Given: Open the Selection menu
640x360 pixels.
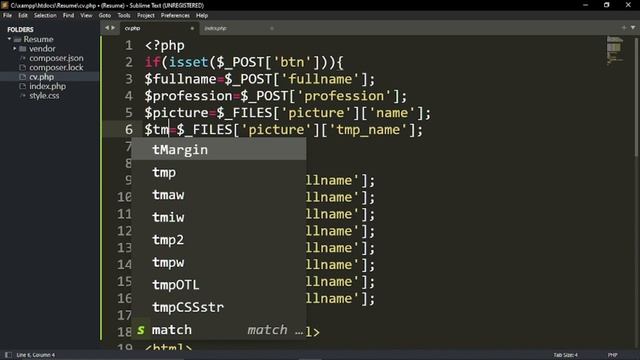Looking at the screenshot, I should (45, 16).
